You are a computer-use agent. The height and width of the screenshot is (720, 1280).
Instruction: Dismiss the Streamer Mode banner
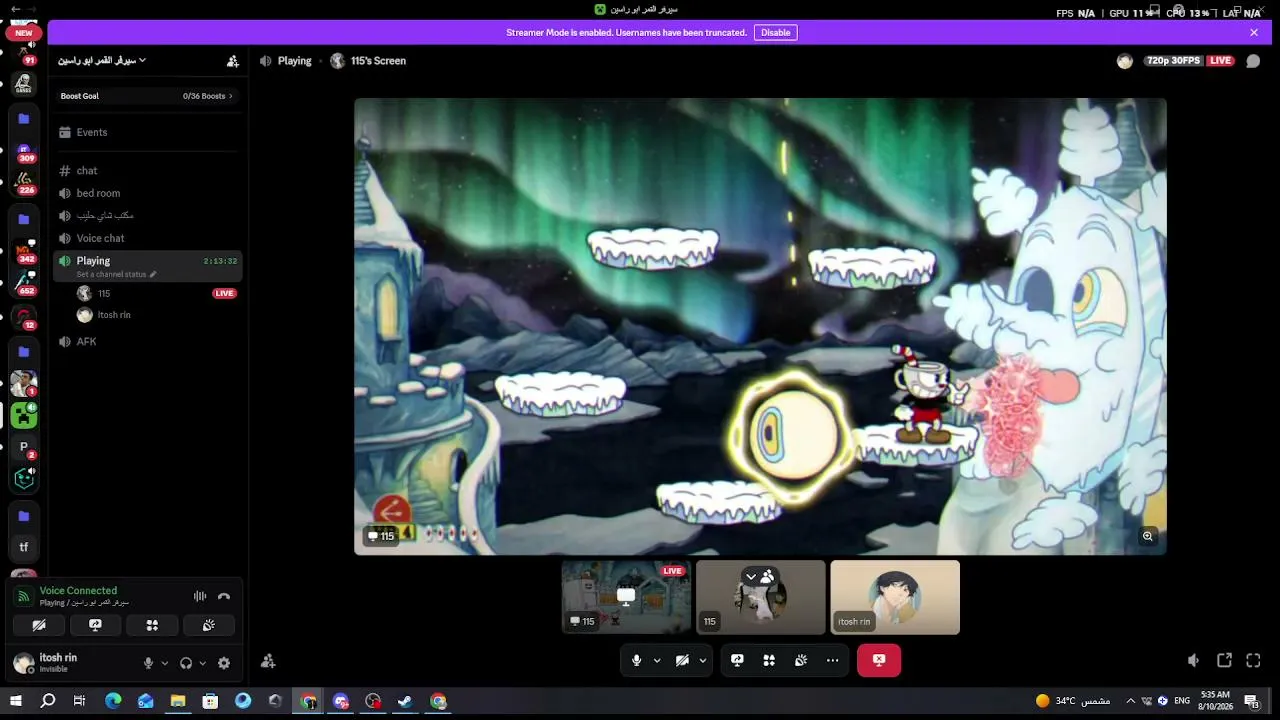(x=1254, y=32)
